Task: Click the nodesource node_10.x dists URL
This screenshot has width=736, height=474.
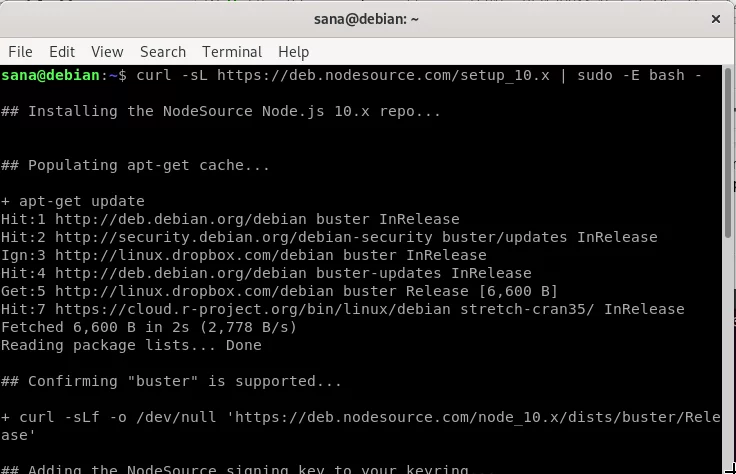Action: [360, 426]
